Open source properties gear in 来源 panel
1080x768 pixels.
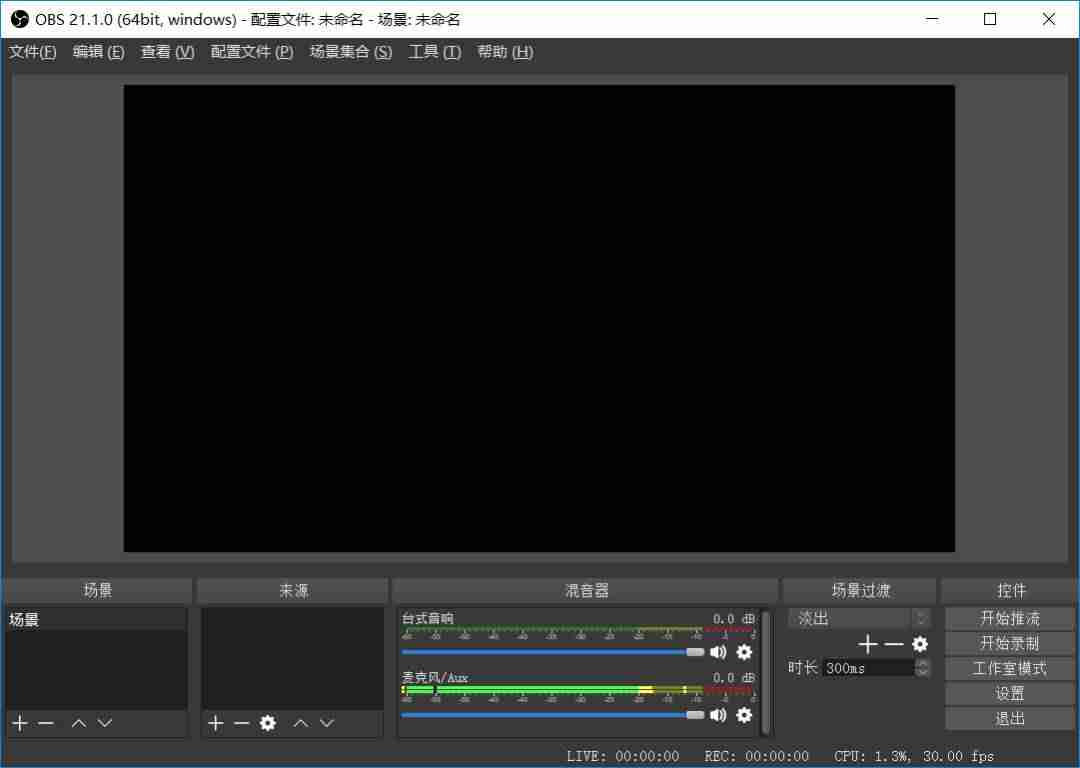coord(268,723)
